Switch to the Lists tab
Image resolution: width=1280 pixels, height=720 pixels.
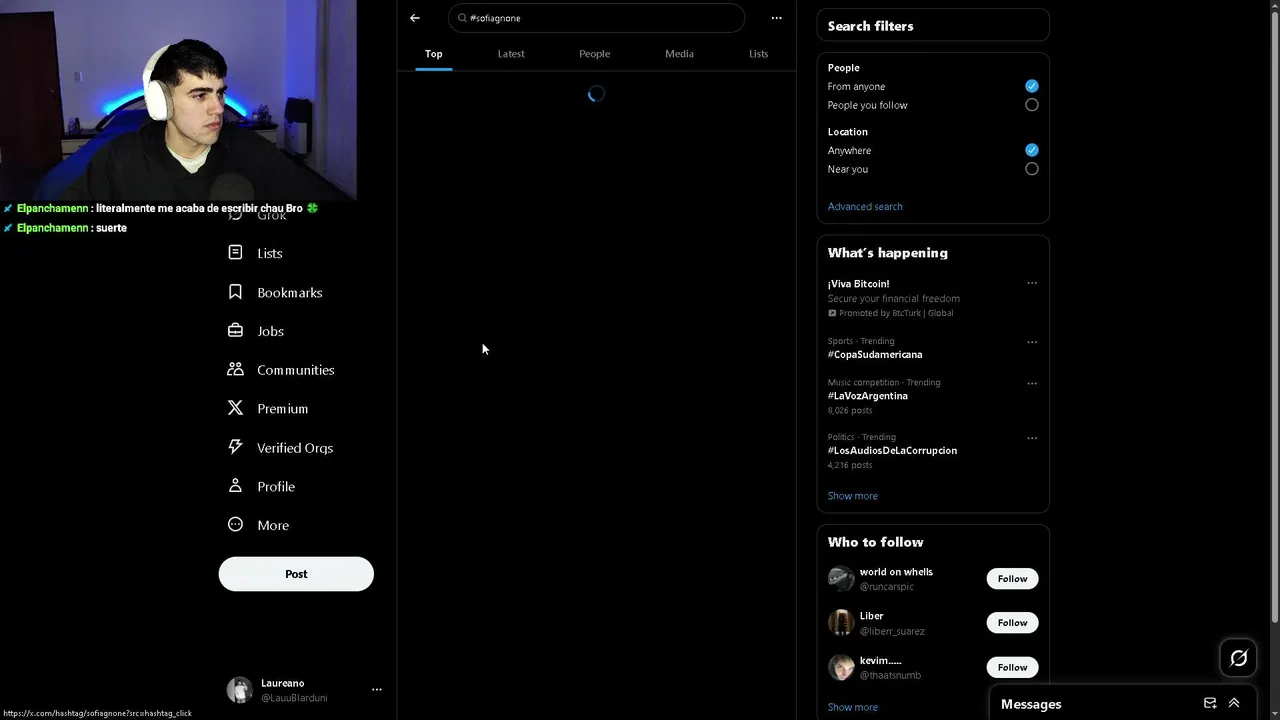pyautogui.click(x=758, y=54)
